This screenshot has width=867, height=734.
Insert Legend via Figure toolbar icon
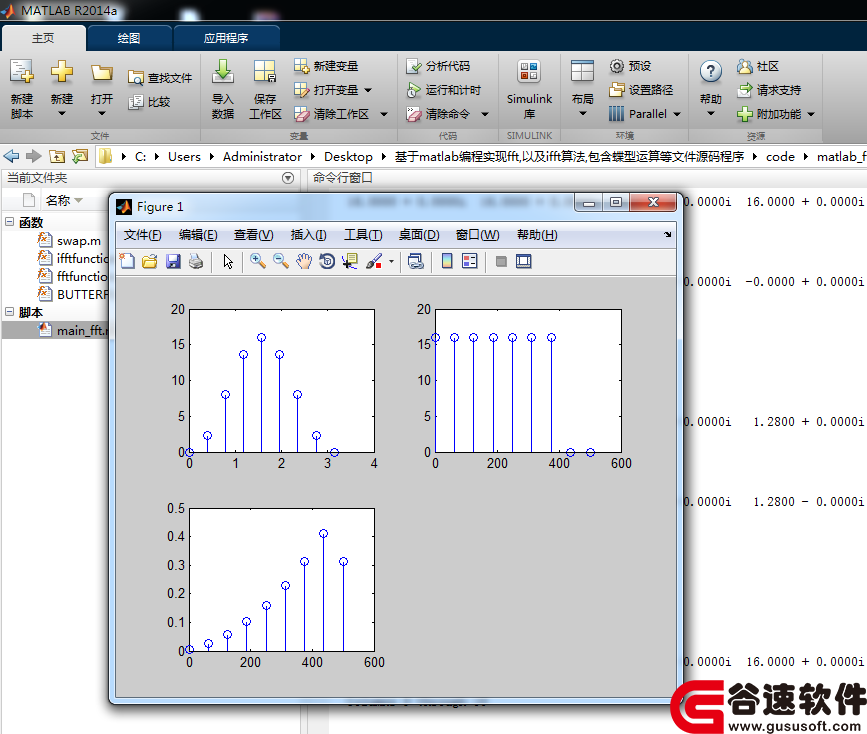pyautogui.click(x=469, y=261)
